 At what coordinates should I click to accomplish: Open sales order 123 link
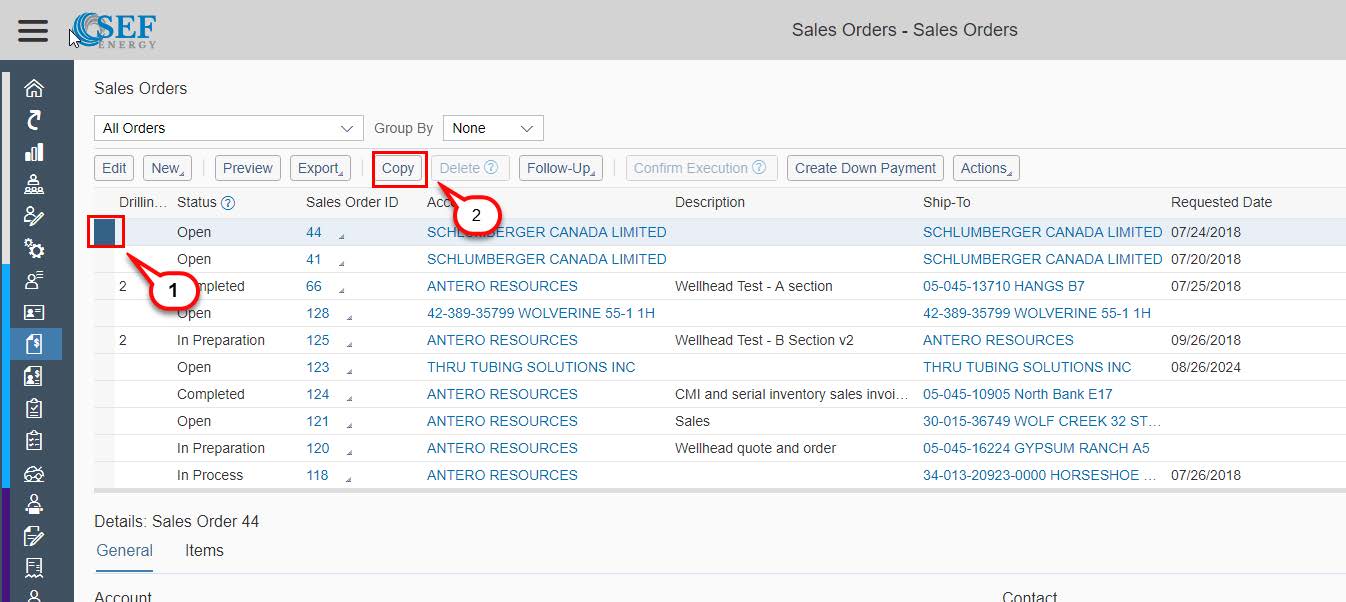[318, 367]
